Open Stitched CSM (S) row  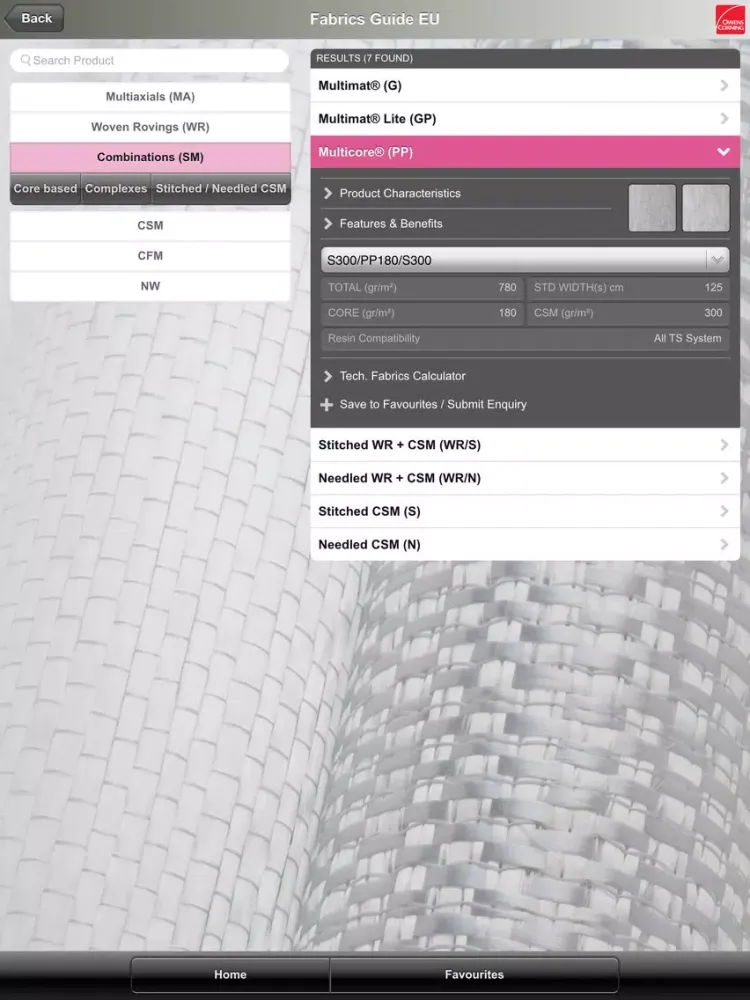tap(525, 511)
